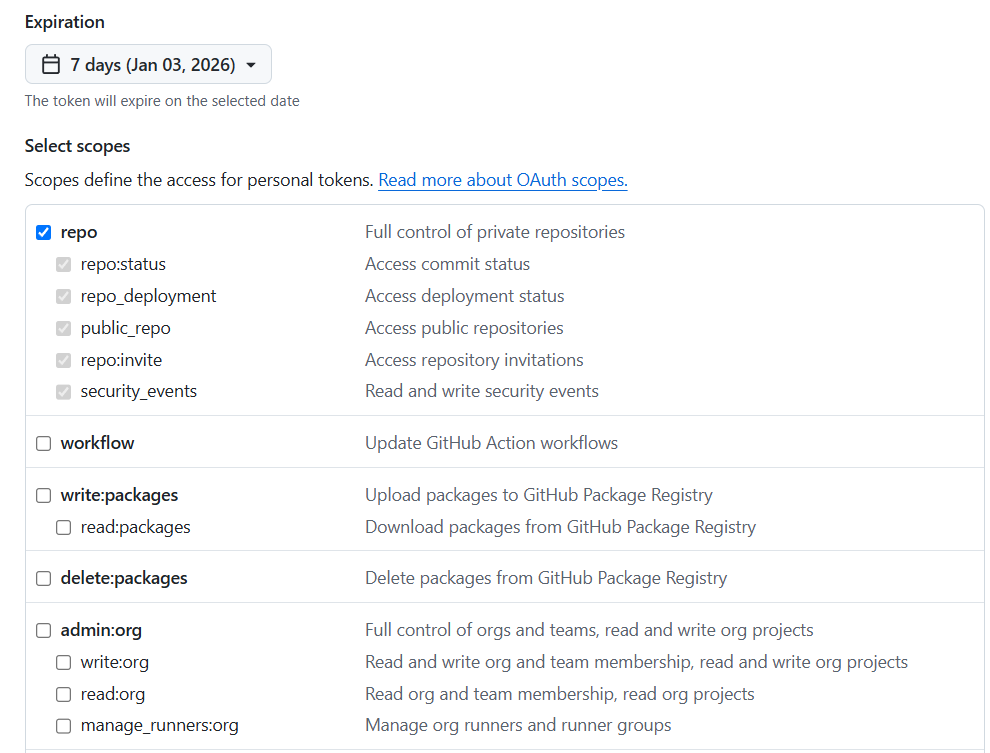The height and width of the screenshot is (753, 990).
Task: Enable the delete:packages scope
Action: click(43, 578)
